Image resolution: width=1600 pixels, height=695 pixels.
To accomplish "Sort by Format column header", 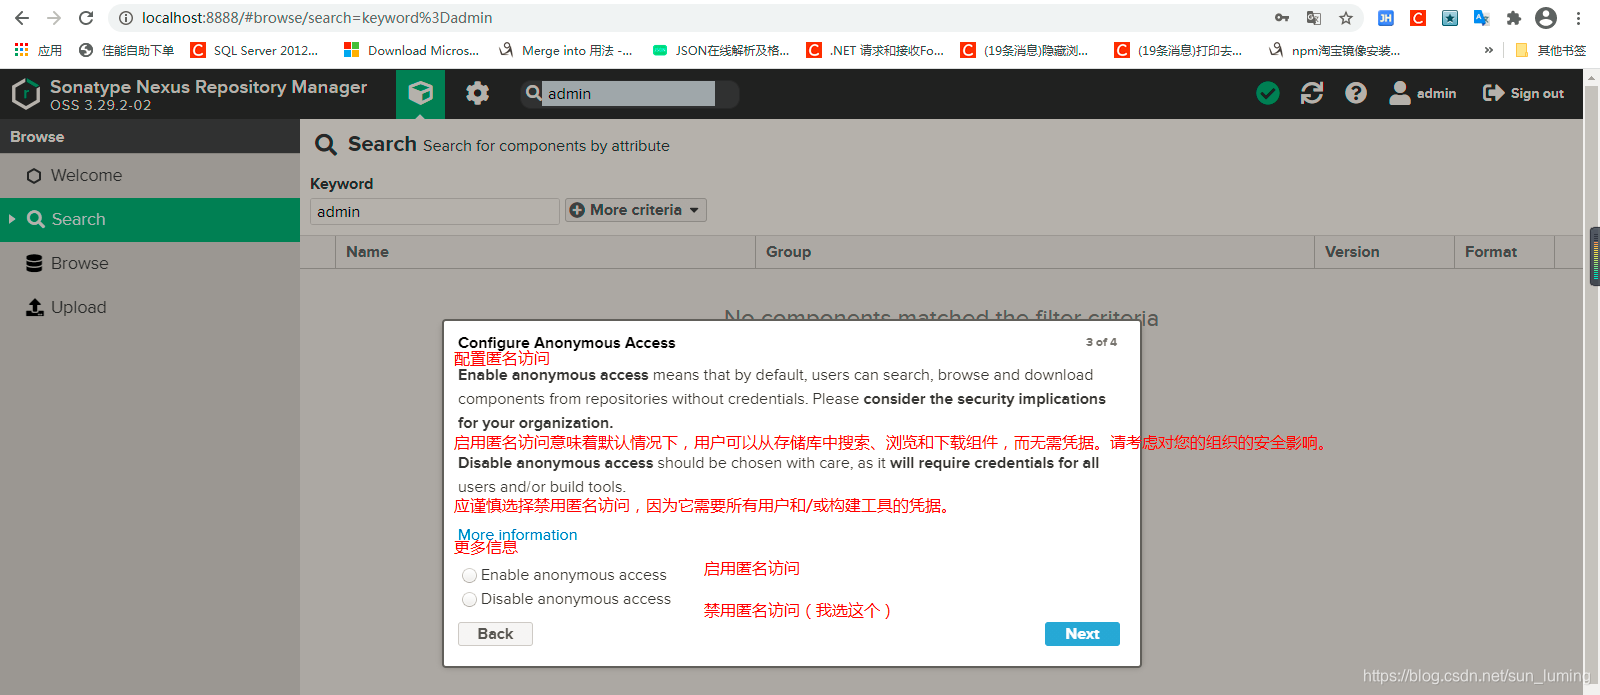I will point(1504,252).
